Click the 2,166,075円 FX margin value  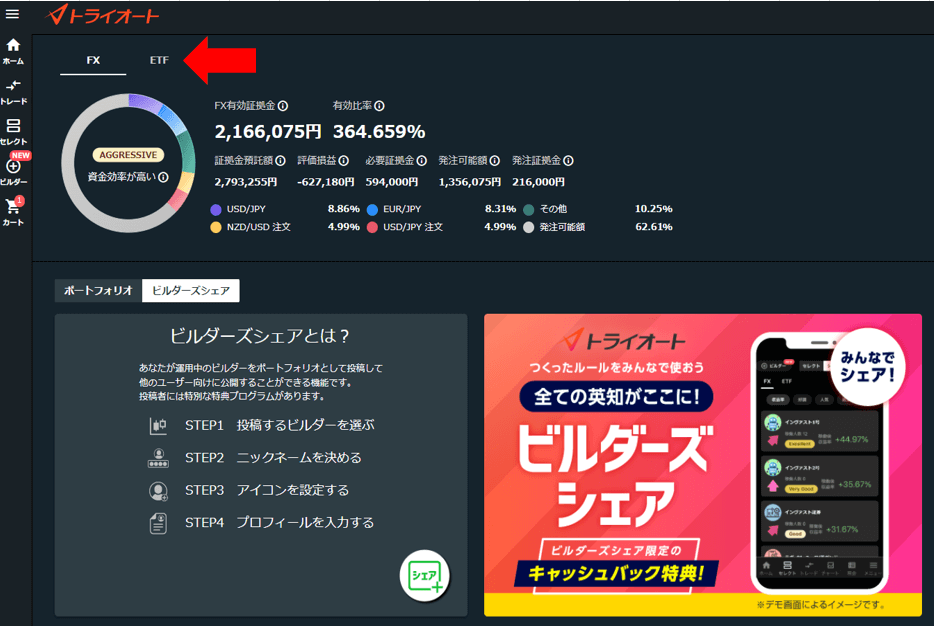(x=267, y=132)
